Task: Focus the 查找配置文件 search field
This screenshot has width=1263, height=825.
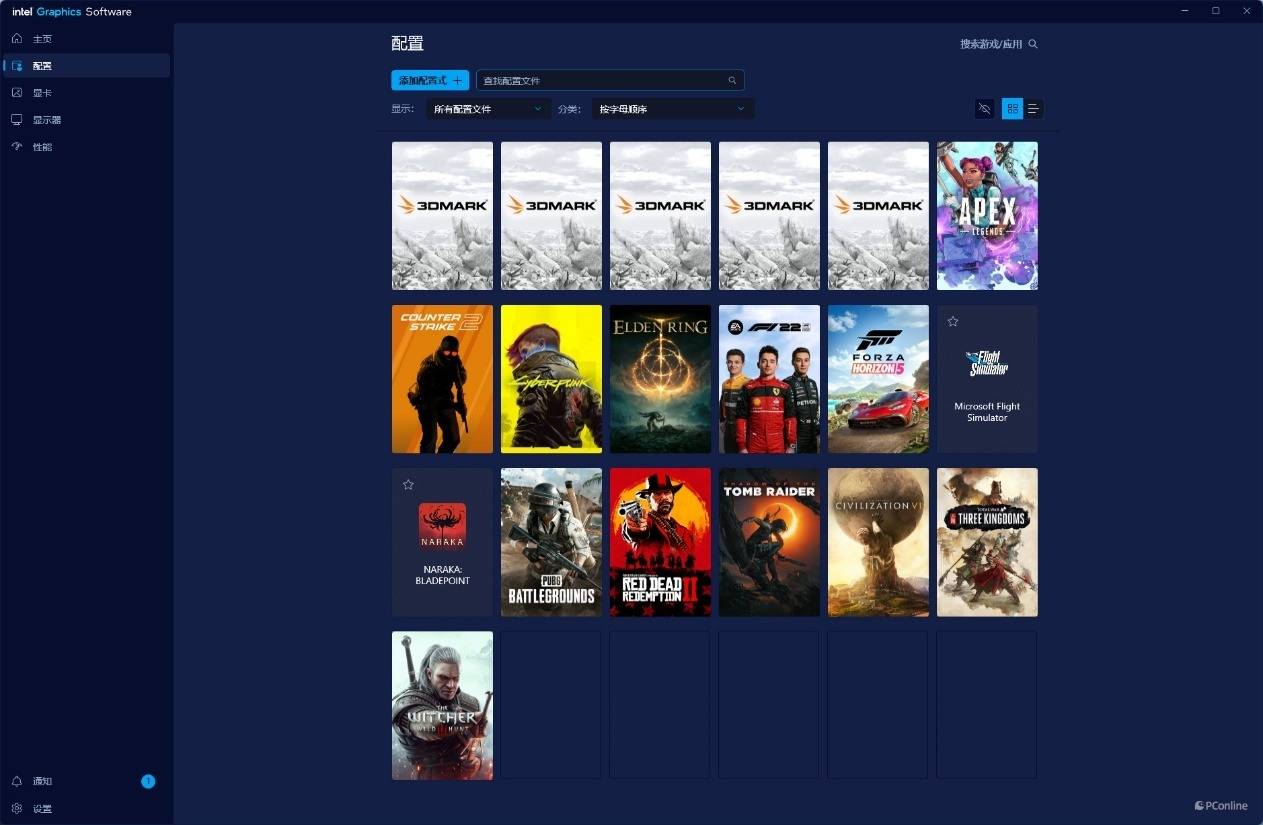Action: [610, 80]
